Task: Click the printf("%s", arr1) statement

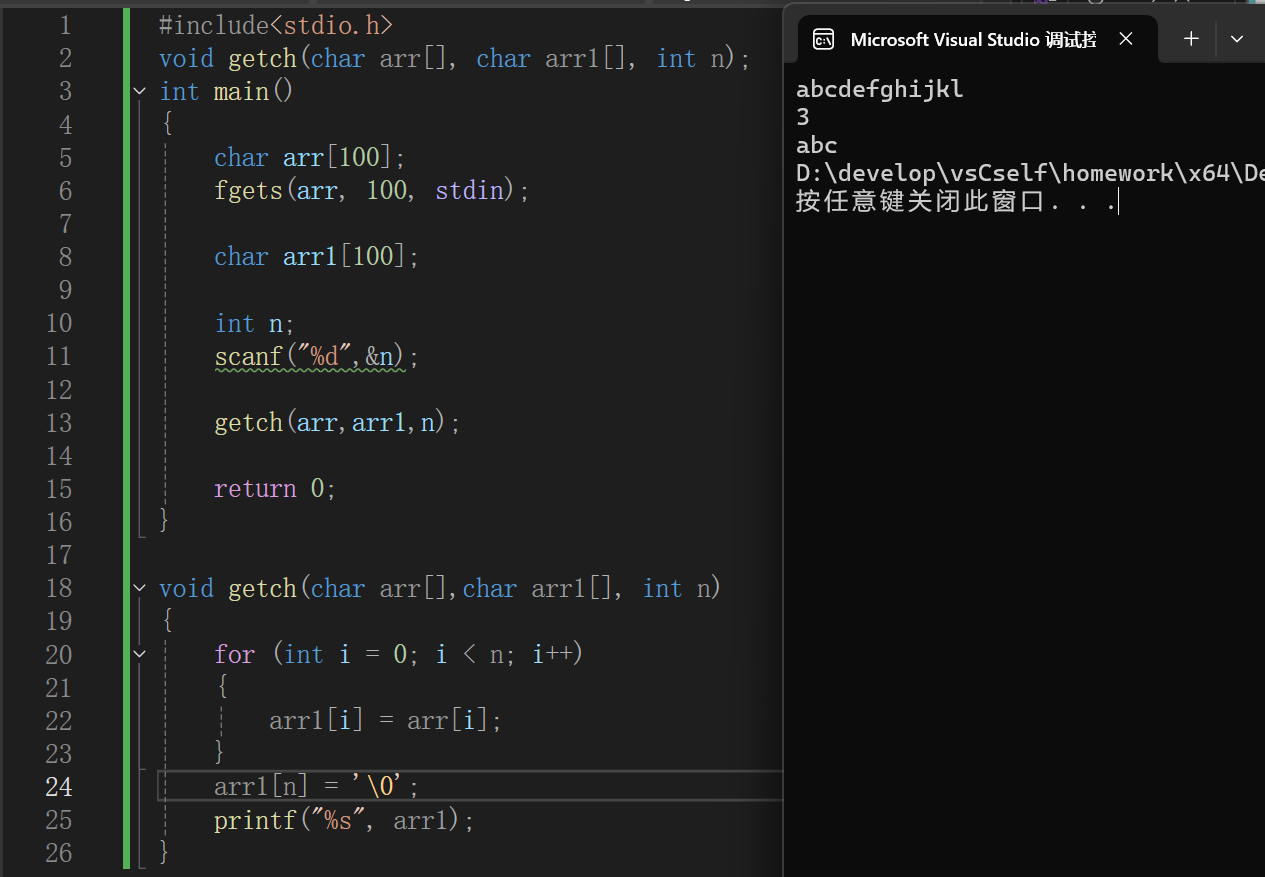Action: [x=344, y=820]
